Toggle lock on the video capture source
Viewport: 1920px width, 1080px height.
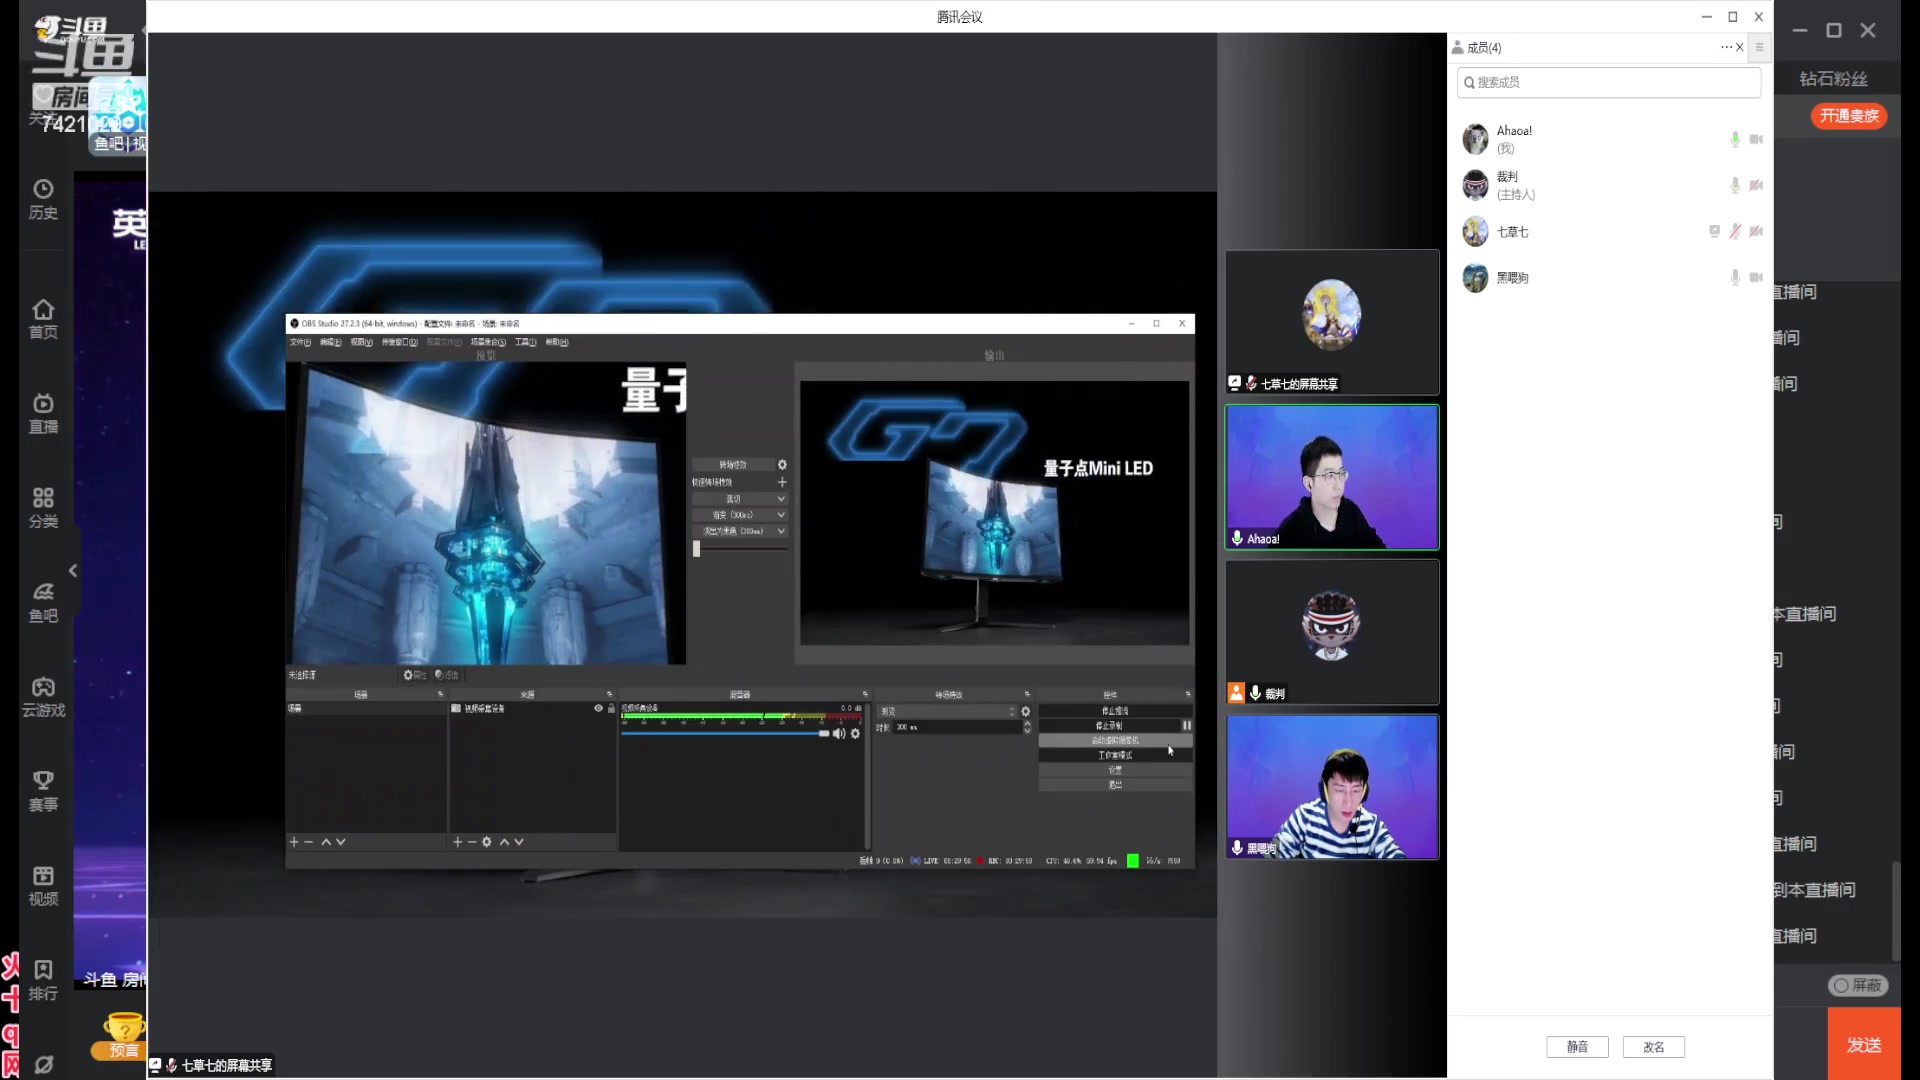(611, 708)
